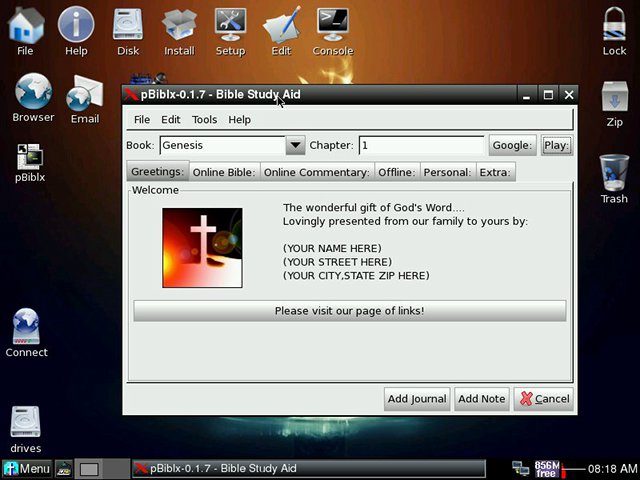Click the Add Note button
This screenshot has width=640, height=480.
tap(482, 399)
